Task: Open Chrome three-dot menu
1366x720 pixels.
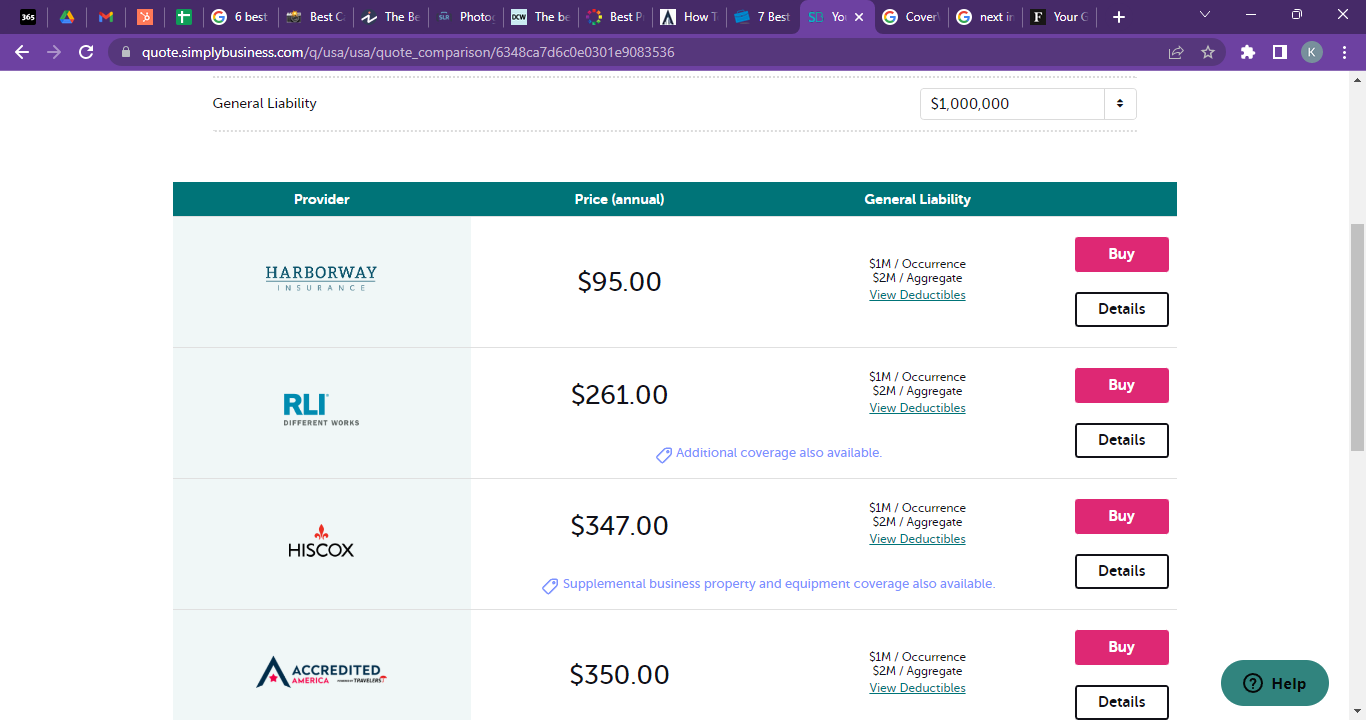Action: pyautogui.click(x=1343, y=52)
